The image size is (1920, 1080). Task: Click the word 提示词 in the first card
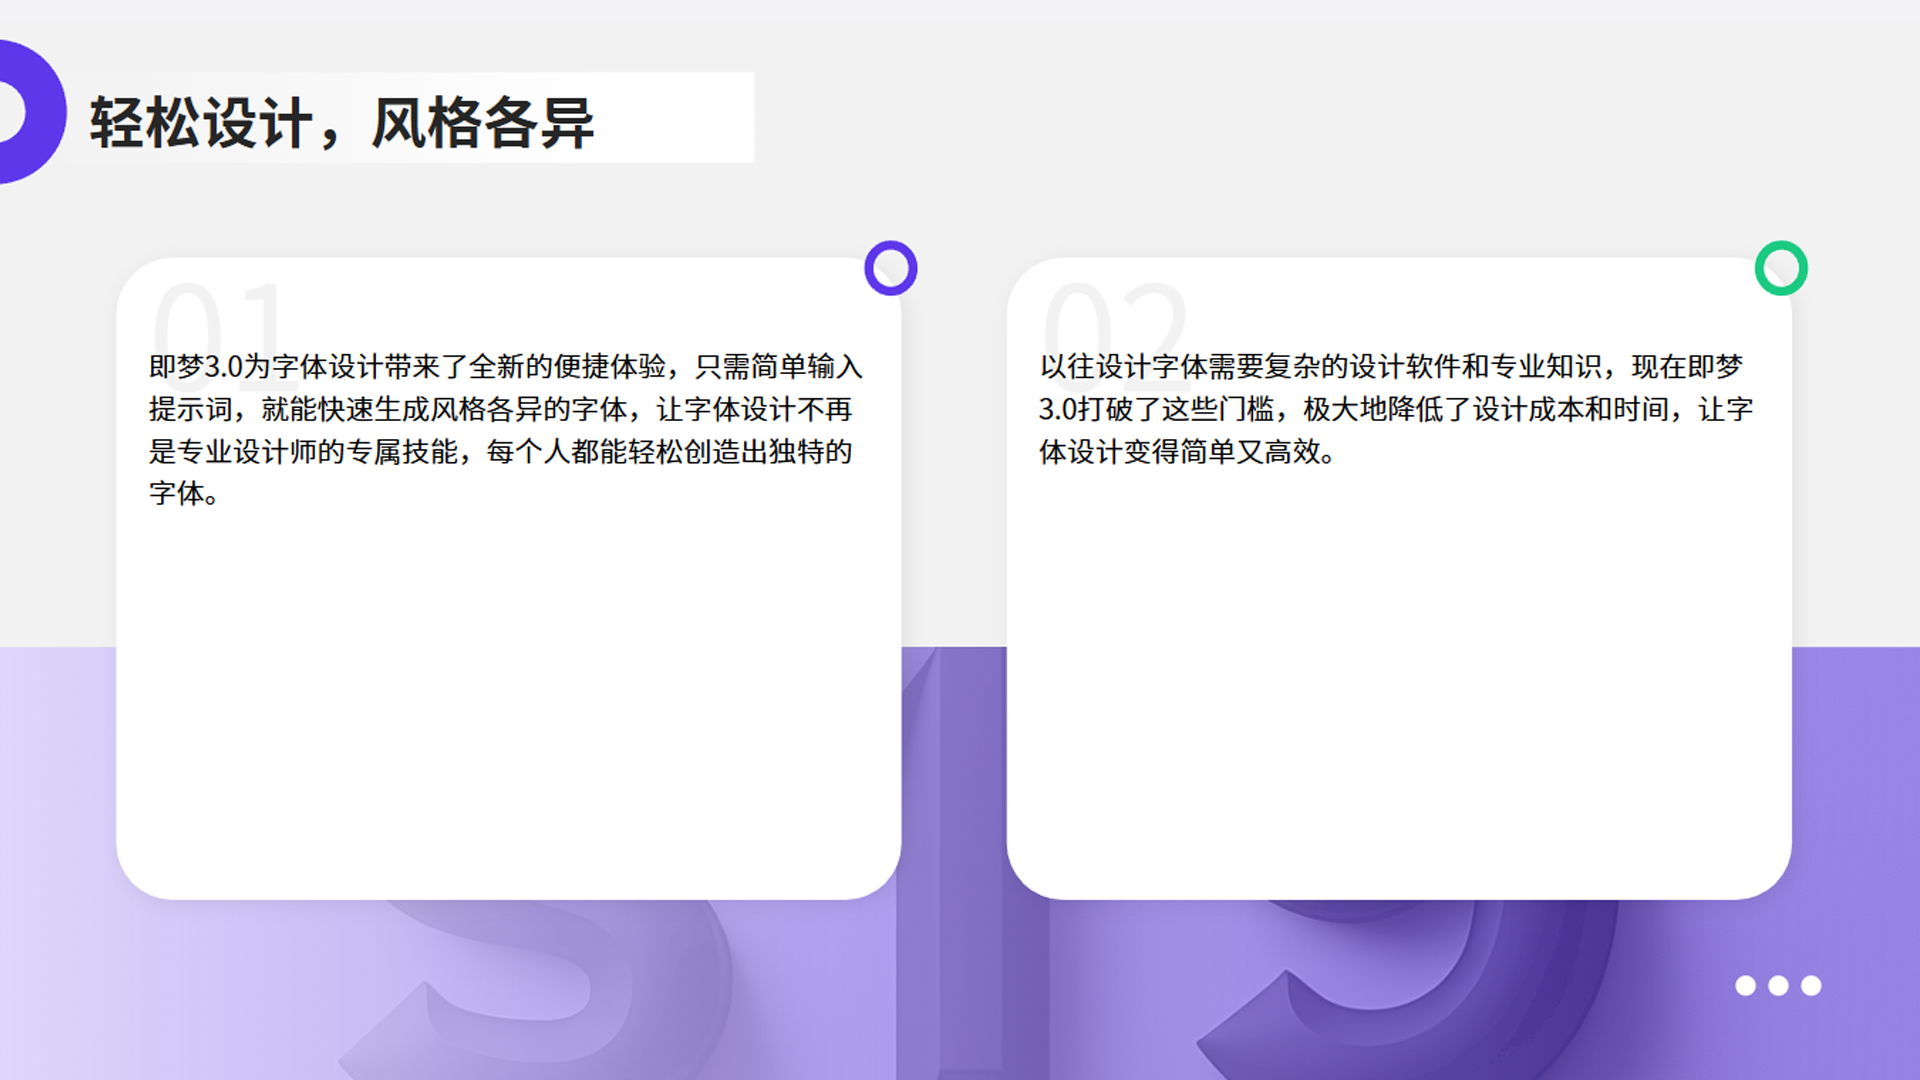[x=191, y=410]
